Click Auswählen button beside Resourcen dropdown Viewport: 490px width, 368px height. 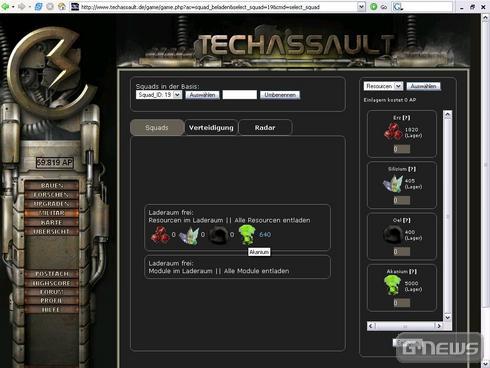[x=423, y=86]
